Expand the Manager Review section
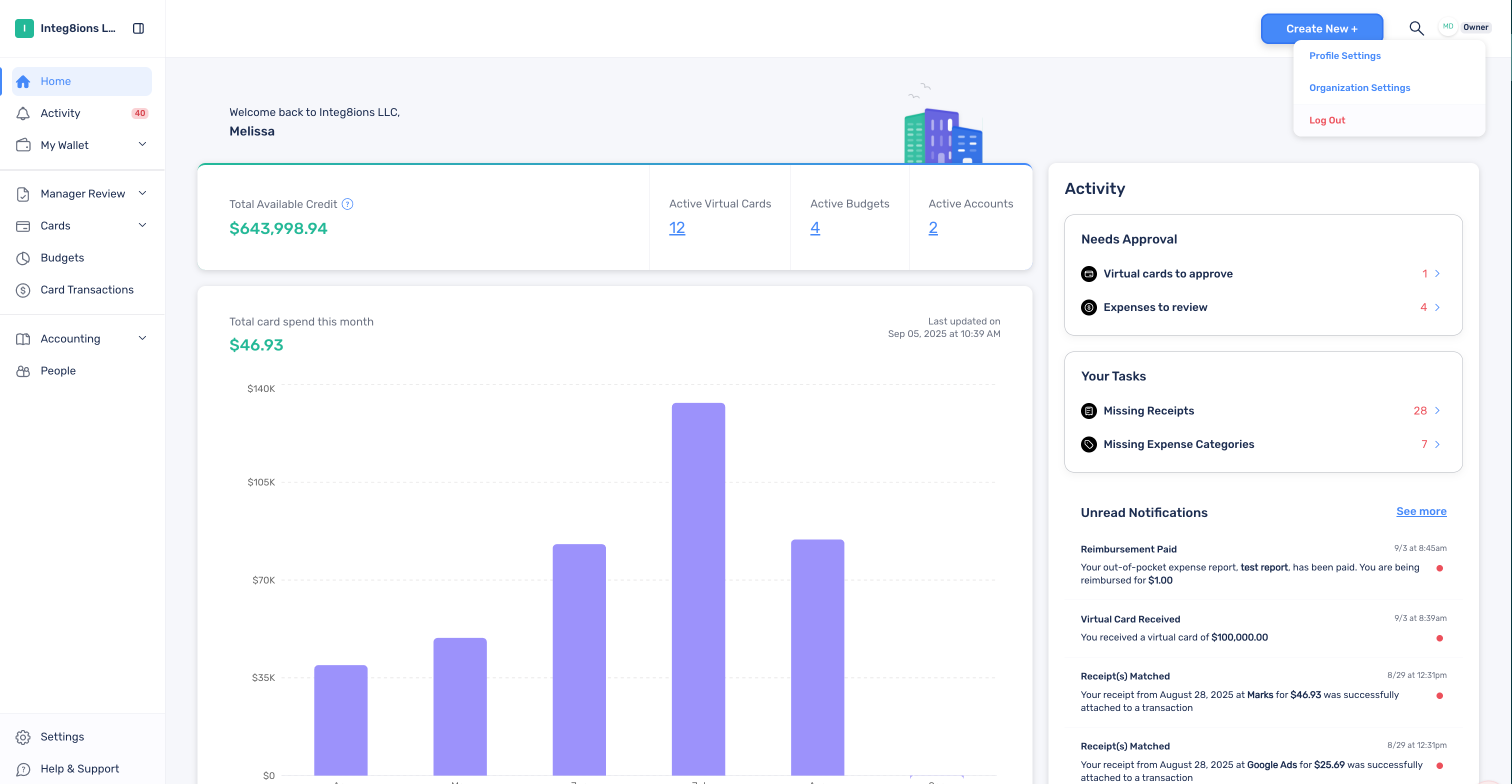 click(x=142, y=193)
